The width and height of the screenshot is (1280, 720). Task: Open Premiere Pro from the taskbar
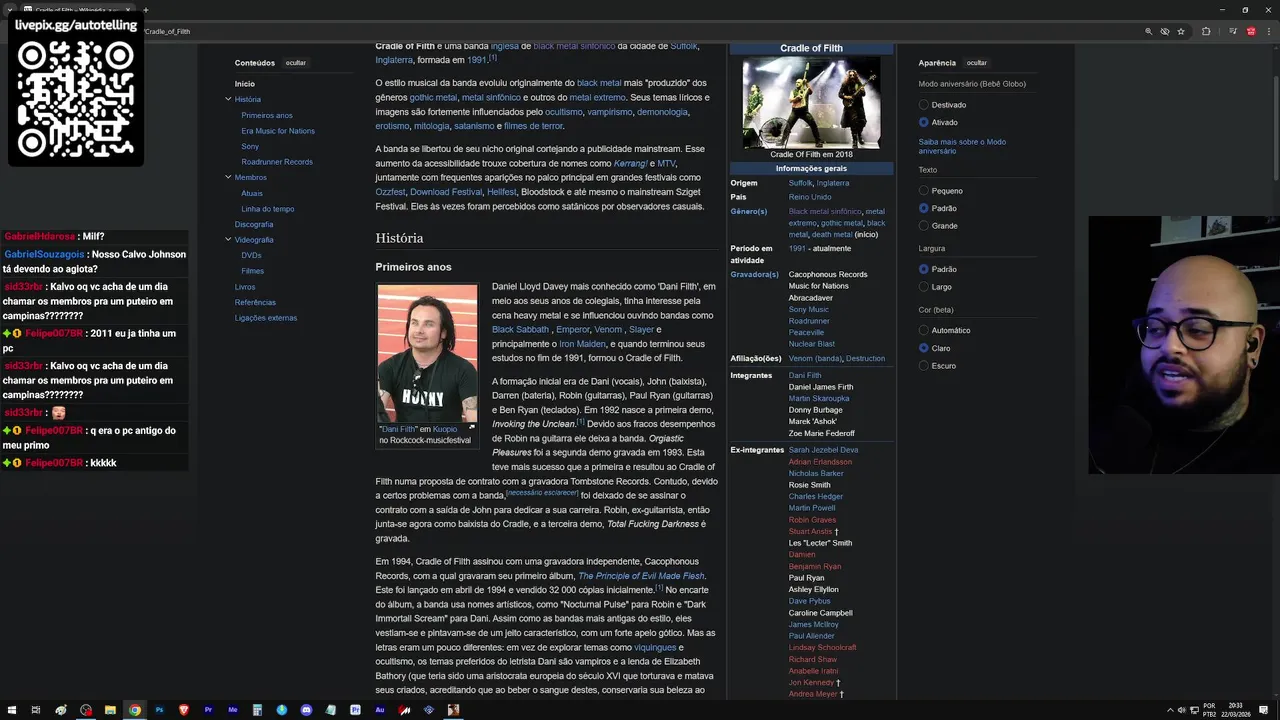[208, 710]
